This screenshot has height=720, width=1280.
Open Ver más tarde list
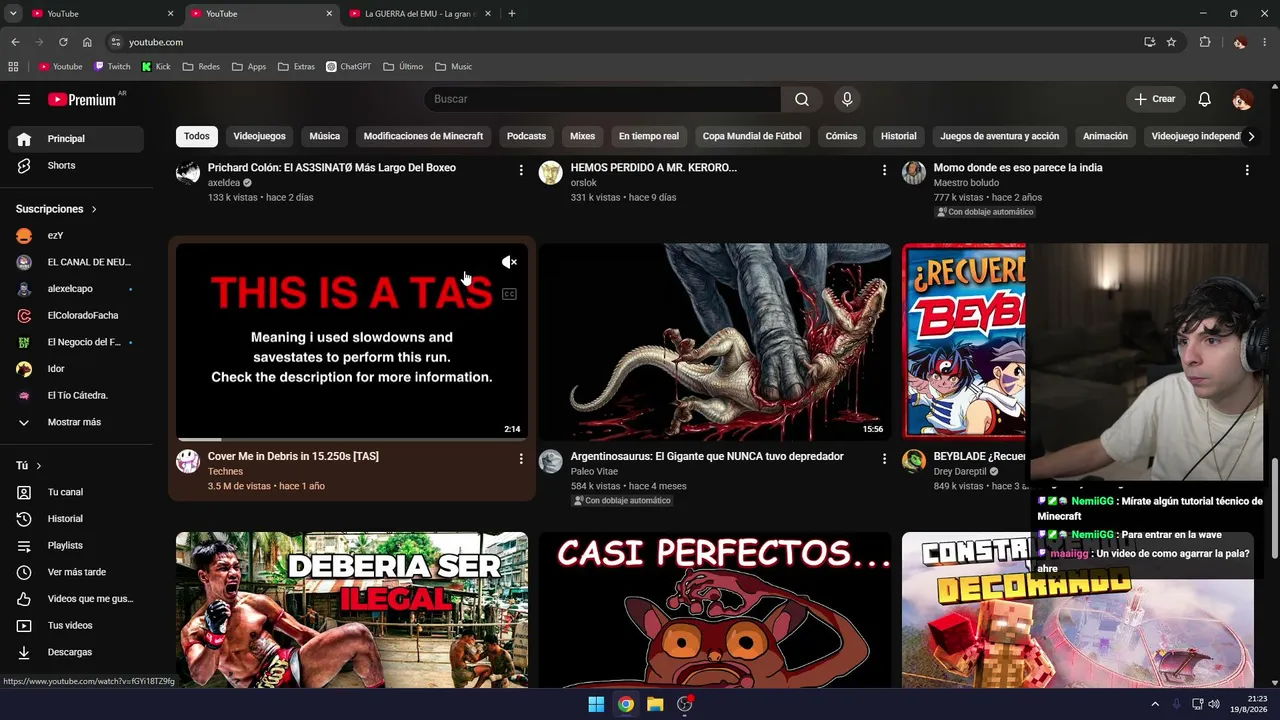76,572
